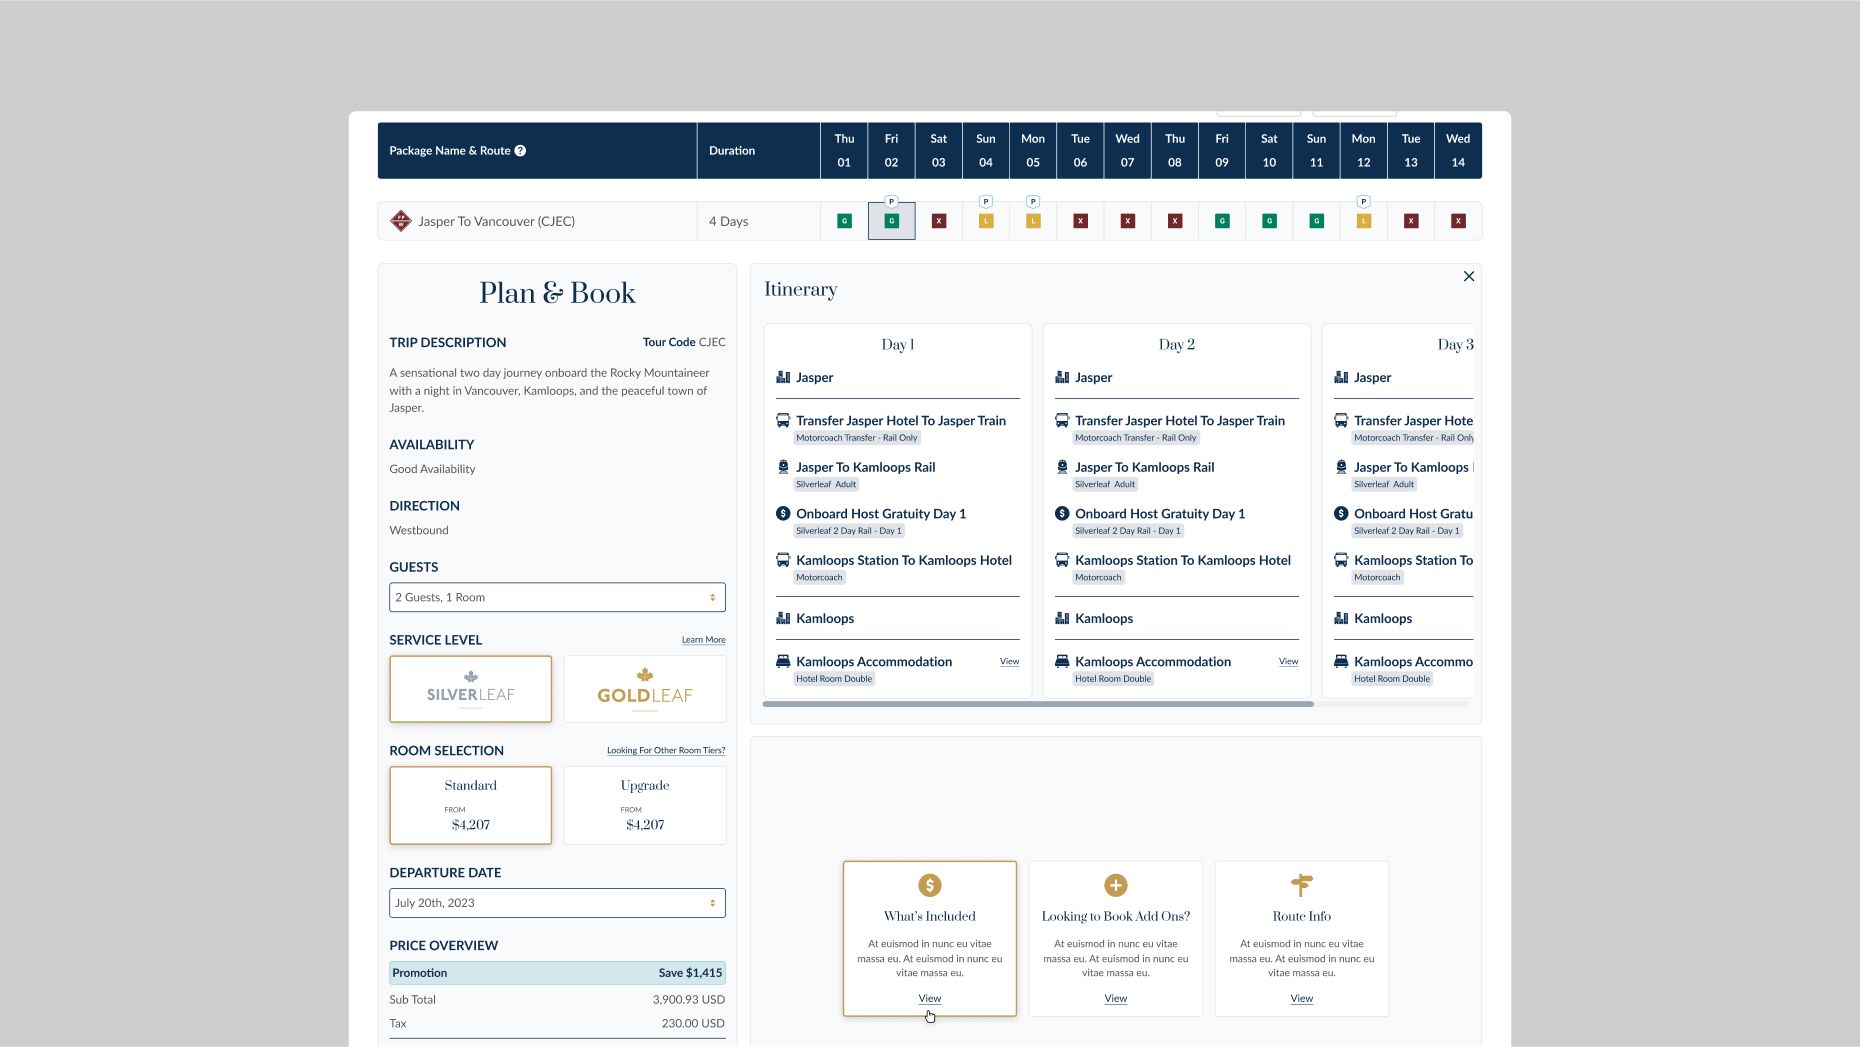The image size is (1860, 1047).
Task: Choose the SilverLeaf service level
Action: point(470,689)
